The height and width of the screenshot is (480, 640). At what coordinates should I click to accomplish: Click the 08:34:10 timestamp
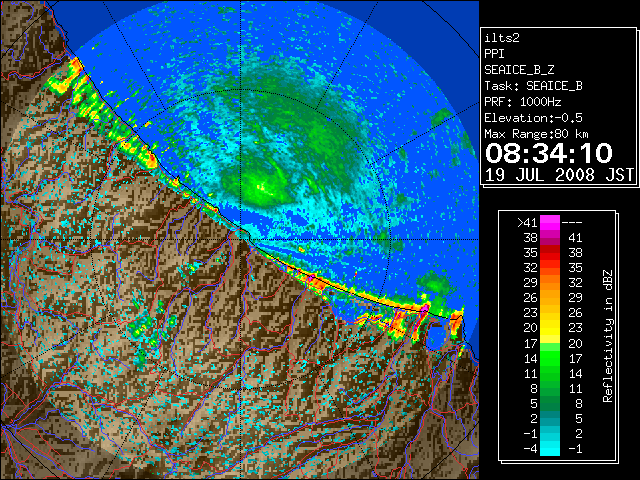549,153
